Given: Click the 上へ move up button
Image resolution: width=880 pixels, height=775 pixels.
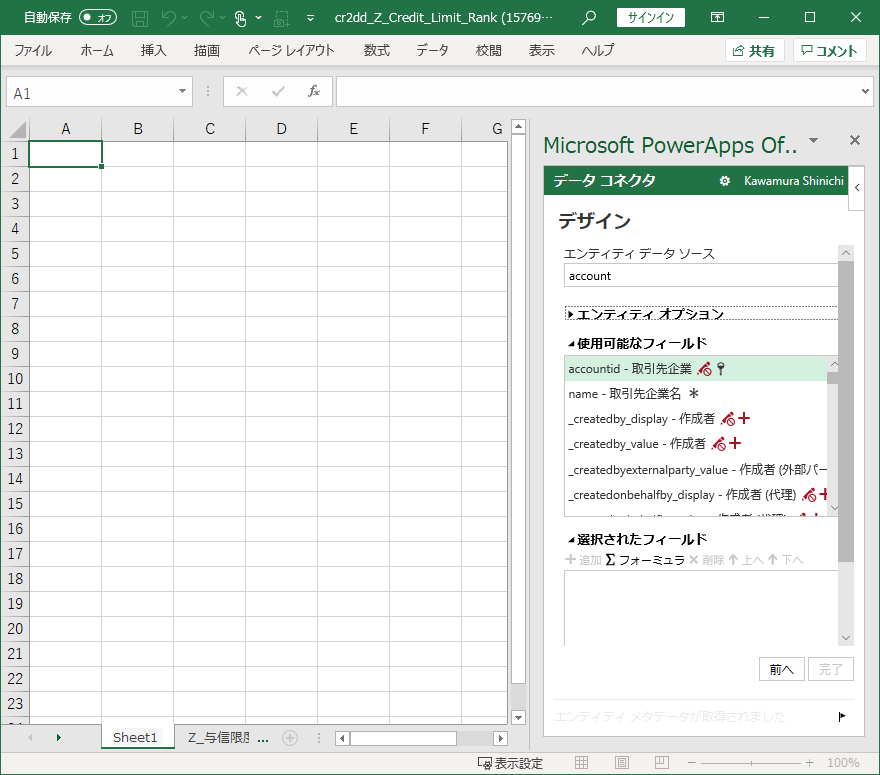Looking at the screenshot, I should pyautogui.click(x=747, y=560).
